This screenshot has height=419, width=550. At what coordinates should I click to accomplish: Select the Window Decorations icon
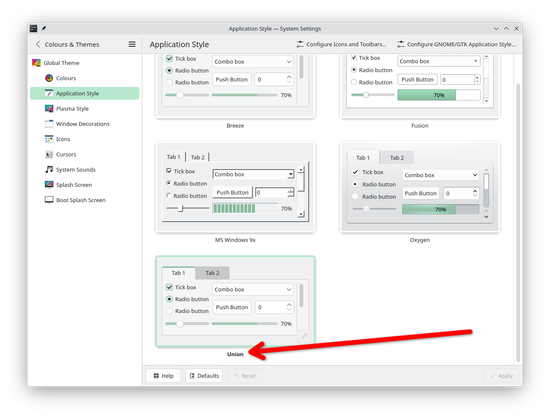tap(49, 124)
